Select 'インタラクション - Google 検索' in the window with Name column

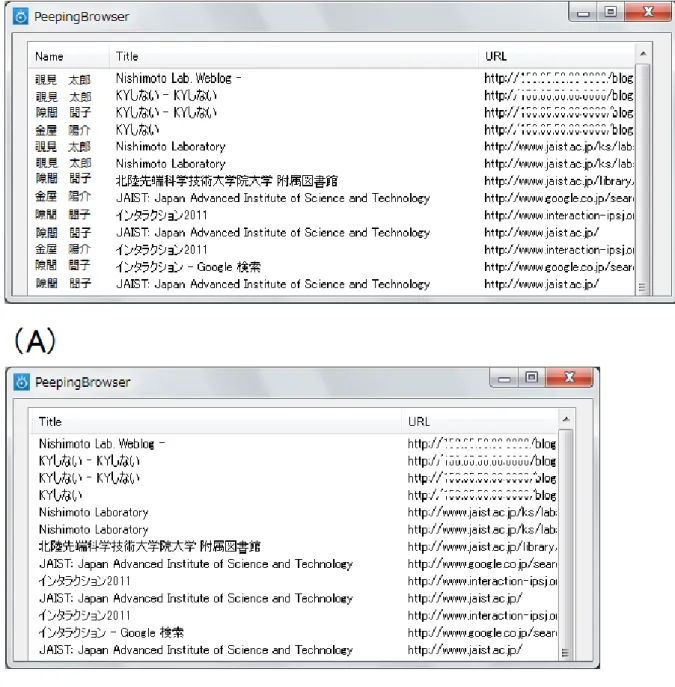click(x=188, y=267)
